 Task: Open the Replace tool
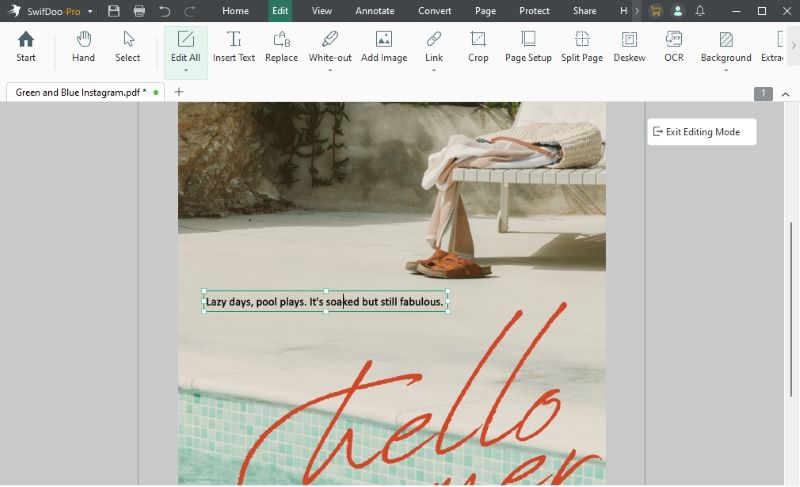point(281,46)
